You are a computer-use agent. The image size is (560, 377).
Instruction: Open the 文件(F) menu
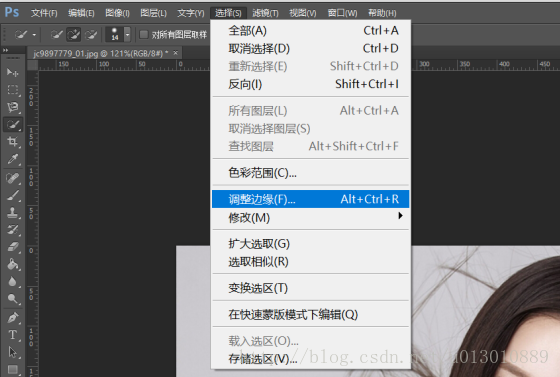tap(44, 13)
